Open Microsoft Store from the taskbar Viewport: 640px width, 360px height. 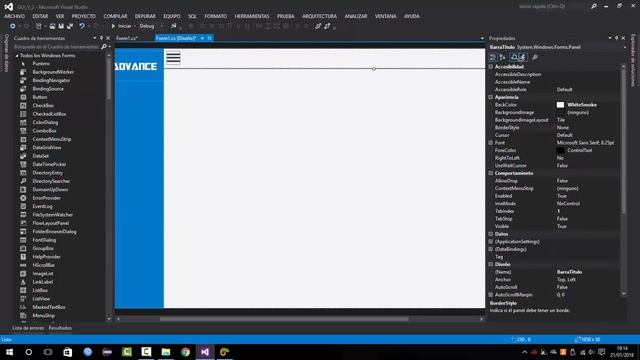68,352
